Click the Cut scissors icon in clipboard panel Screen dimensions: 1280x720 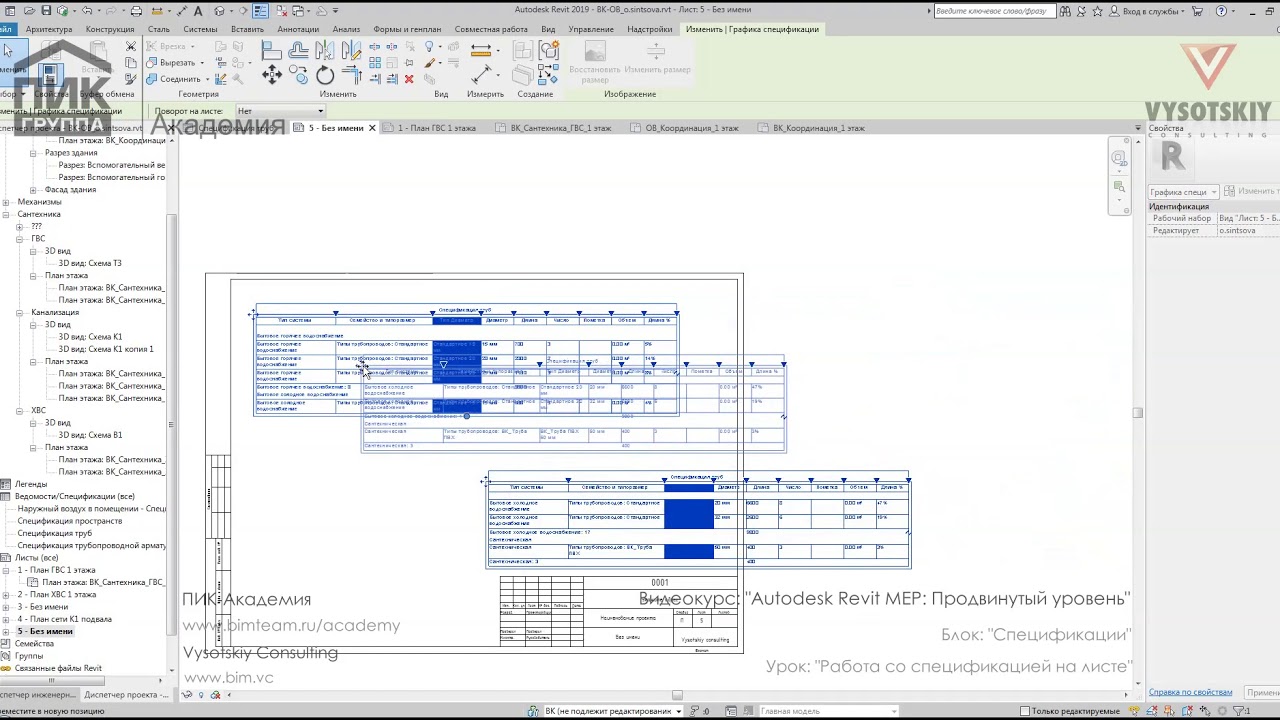pyautogui.click(x=131, y=47)
